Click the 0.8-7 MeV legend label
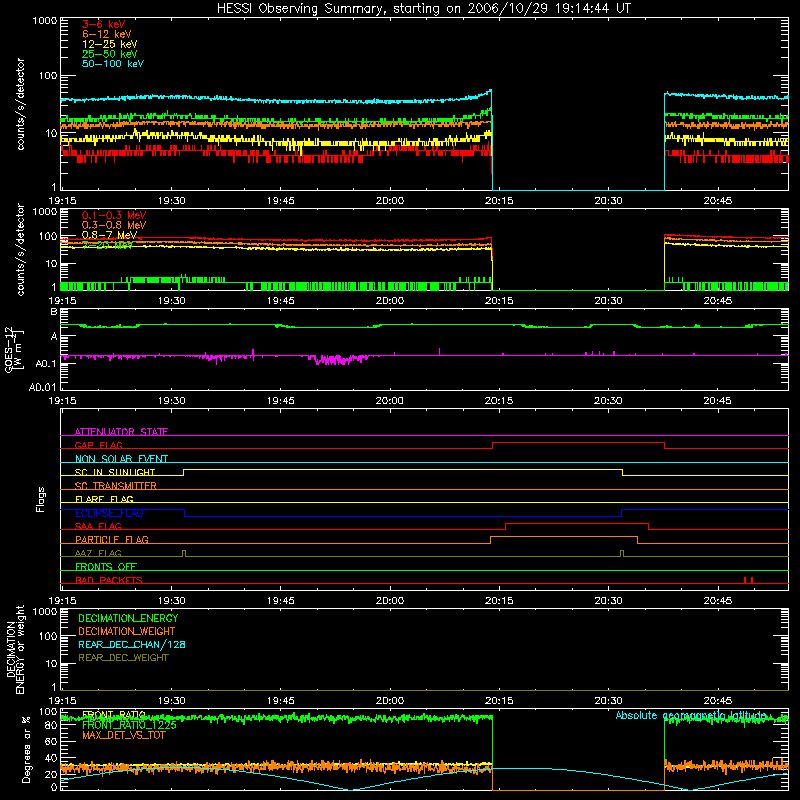Image resolution: width=800 pixels, height=800 pixels. pos(109,235)
